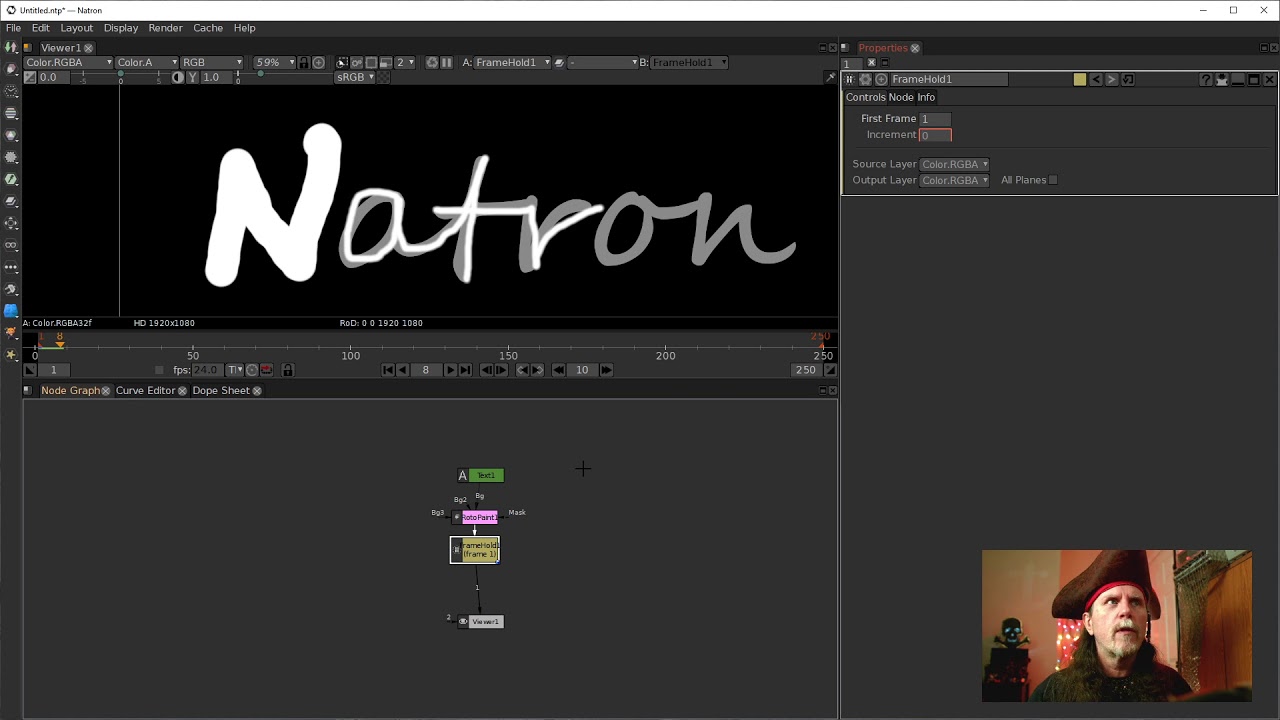
Task: Open the Node tab in FrameHold1 properties
Action: click(x=901, y=97)
